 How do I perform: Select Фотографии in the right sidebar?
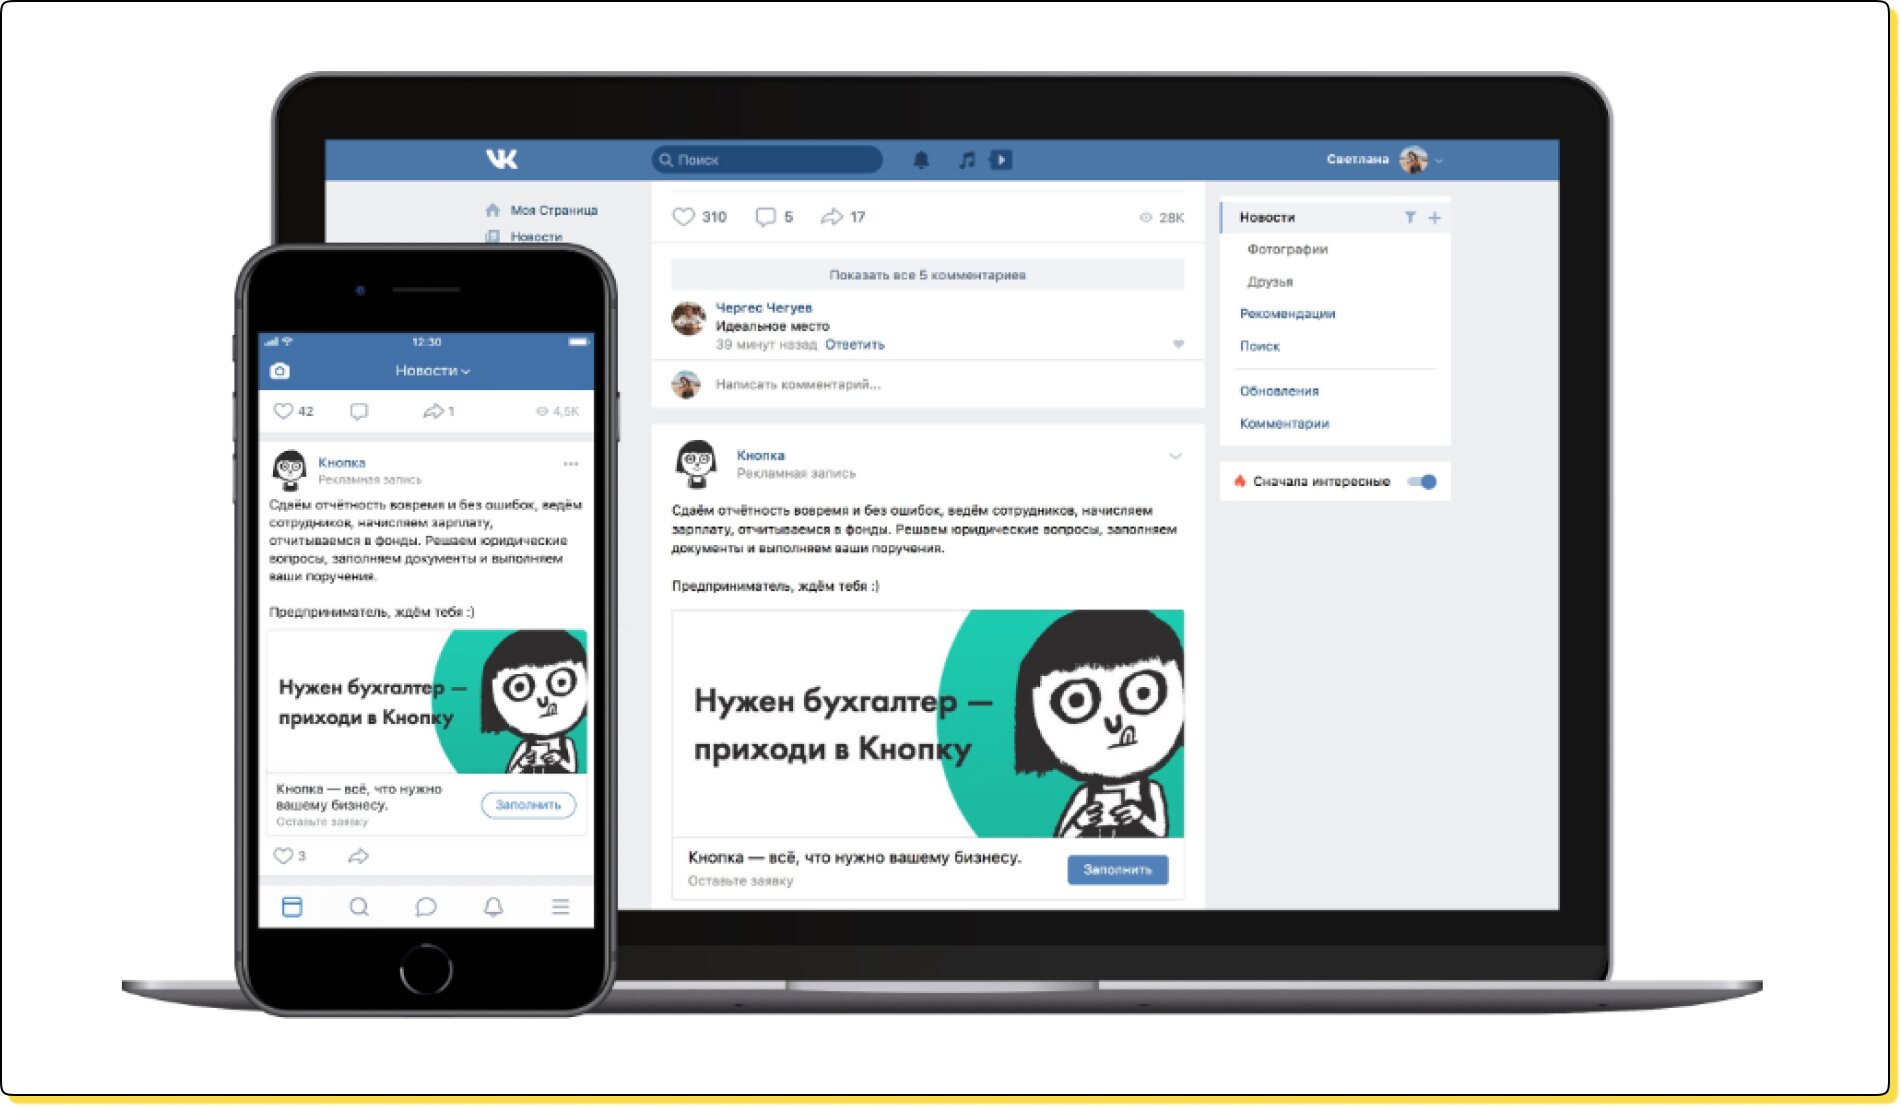1287,250
